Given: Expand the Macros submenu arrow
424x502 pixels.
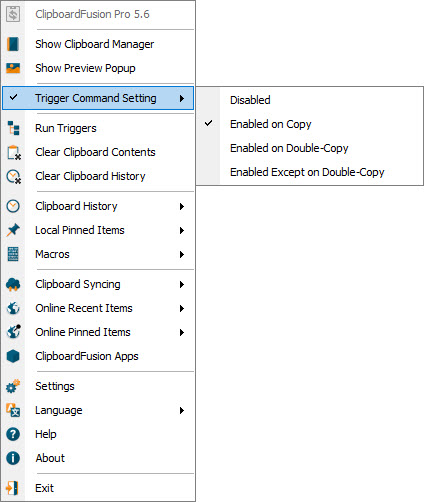Looking at the screenshot, I should (182, 254).
